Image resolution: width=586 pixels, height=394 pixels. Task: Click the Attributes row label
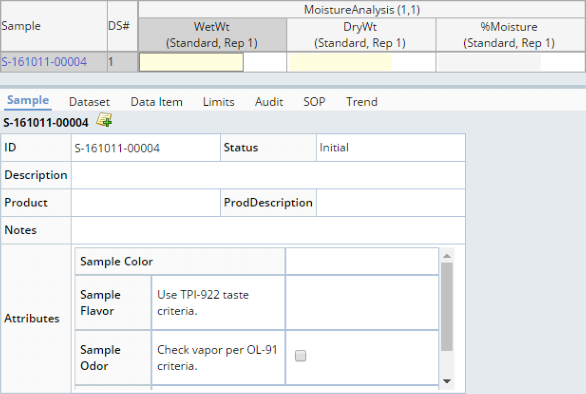coord(32,318)
